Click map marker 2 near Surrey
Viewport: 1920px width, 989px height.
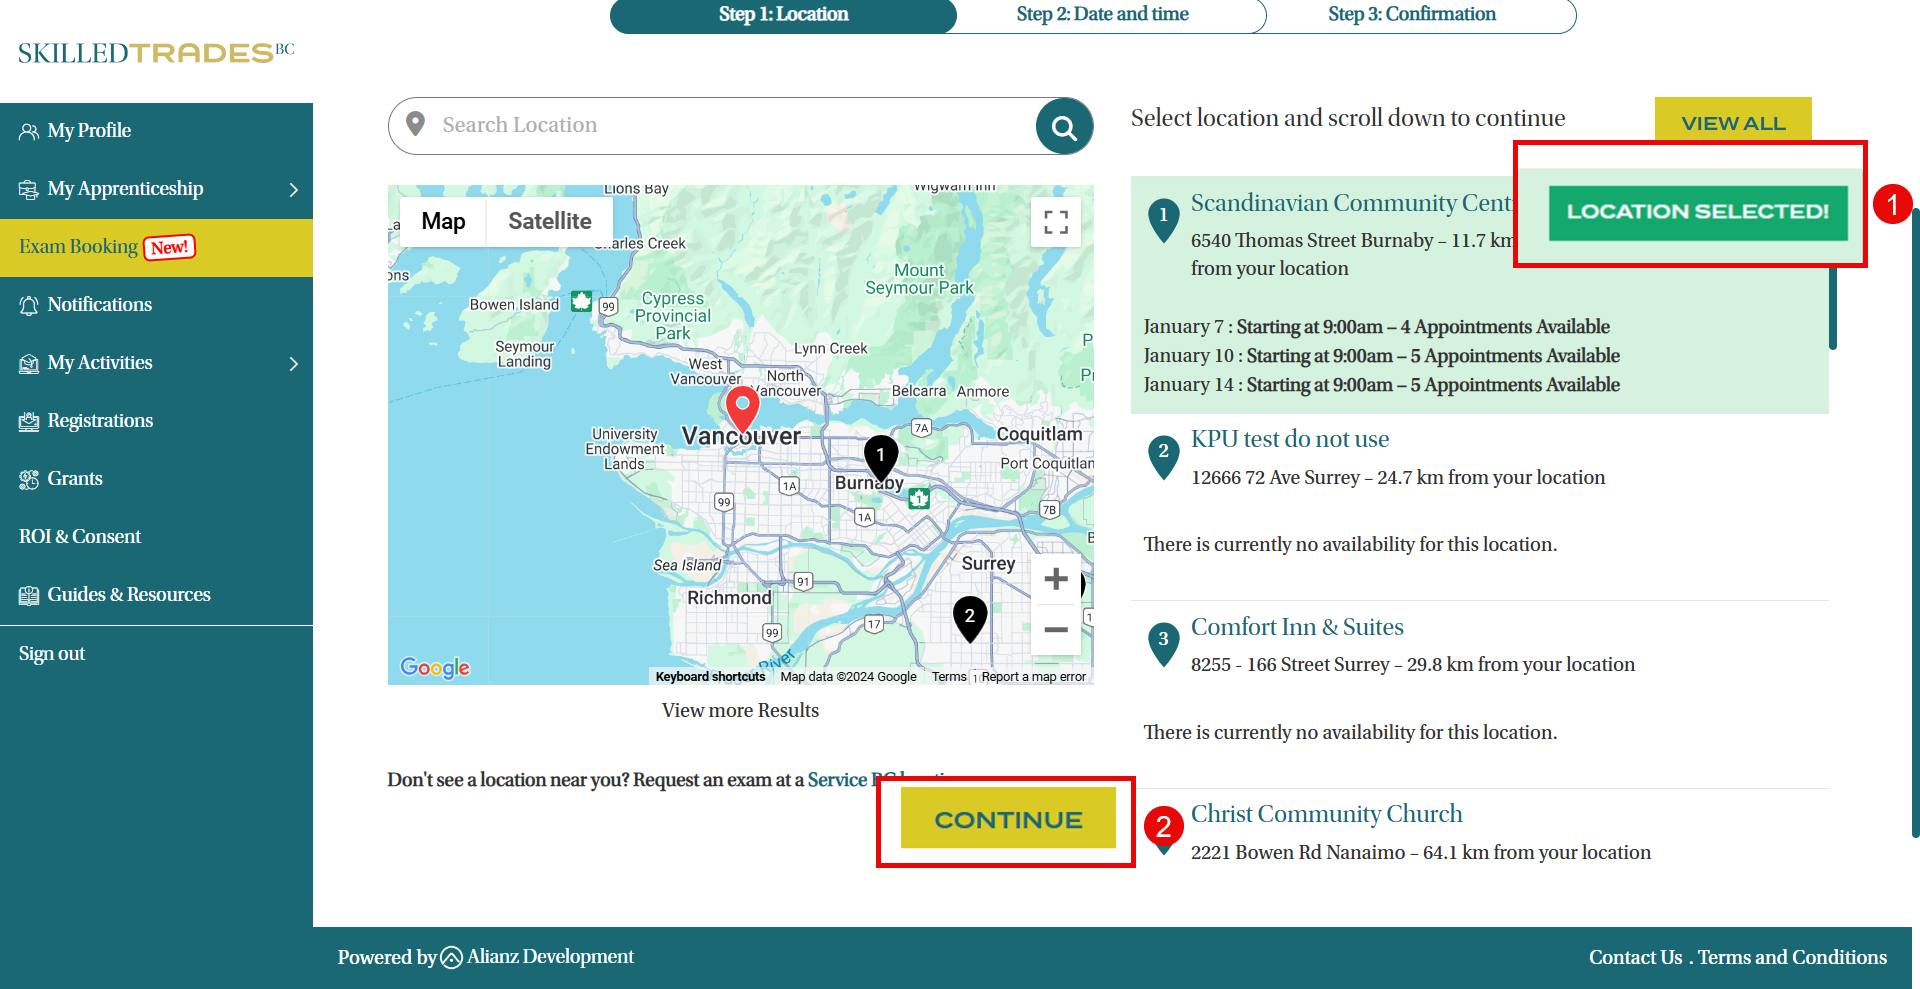tap(969, 618)
